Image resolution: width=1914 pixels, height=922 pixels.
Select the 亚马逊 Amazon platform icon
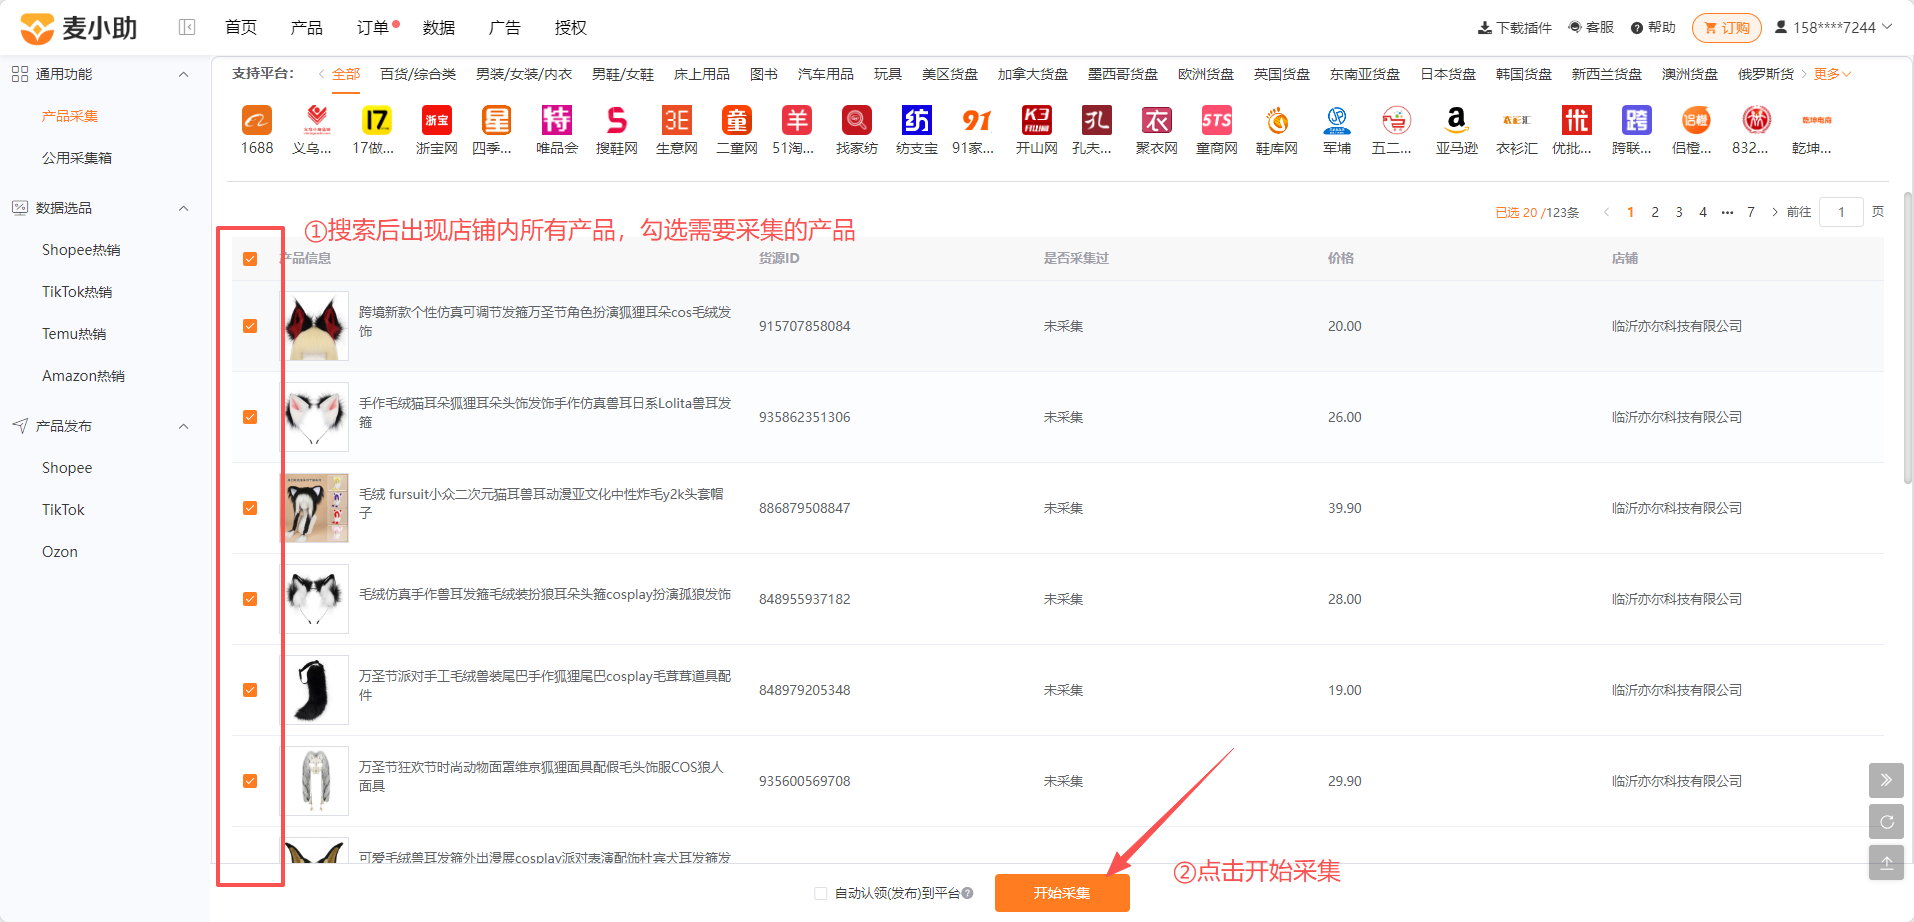1457,121
